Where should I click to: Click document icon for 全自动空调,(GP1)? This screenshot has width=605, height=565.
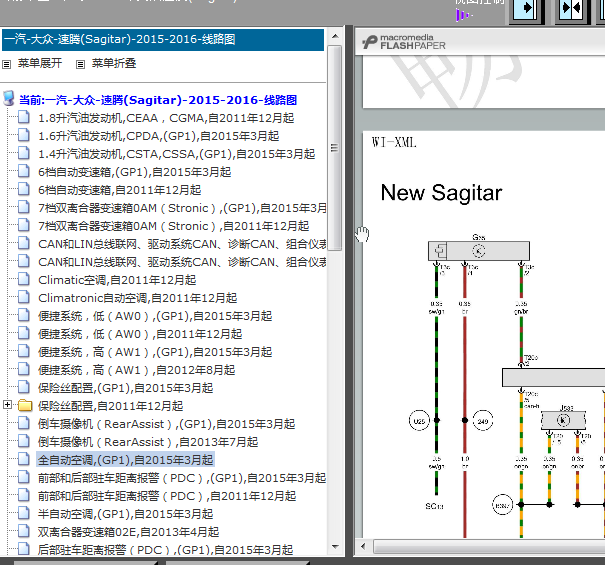tap(24, 459)
